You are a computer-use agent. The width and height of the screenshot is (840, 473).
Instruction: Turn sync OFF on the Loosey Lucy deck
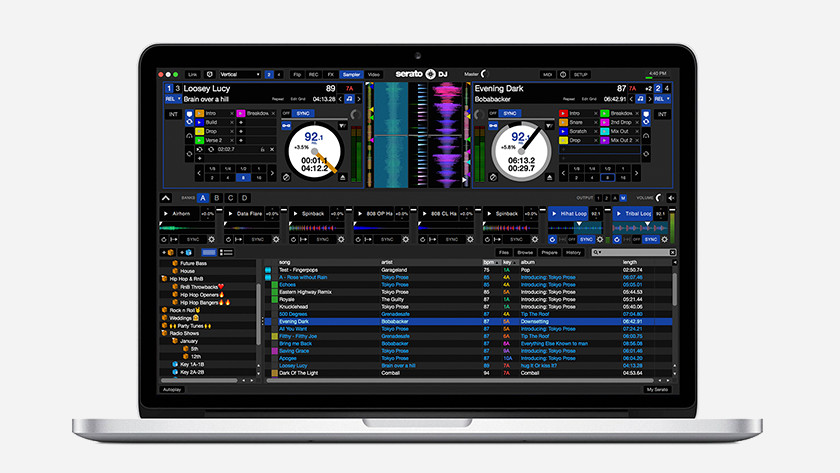pyautogui.click(x=286, y=114)
